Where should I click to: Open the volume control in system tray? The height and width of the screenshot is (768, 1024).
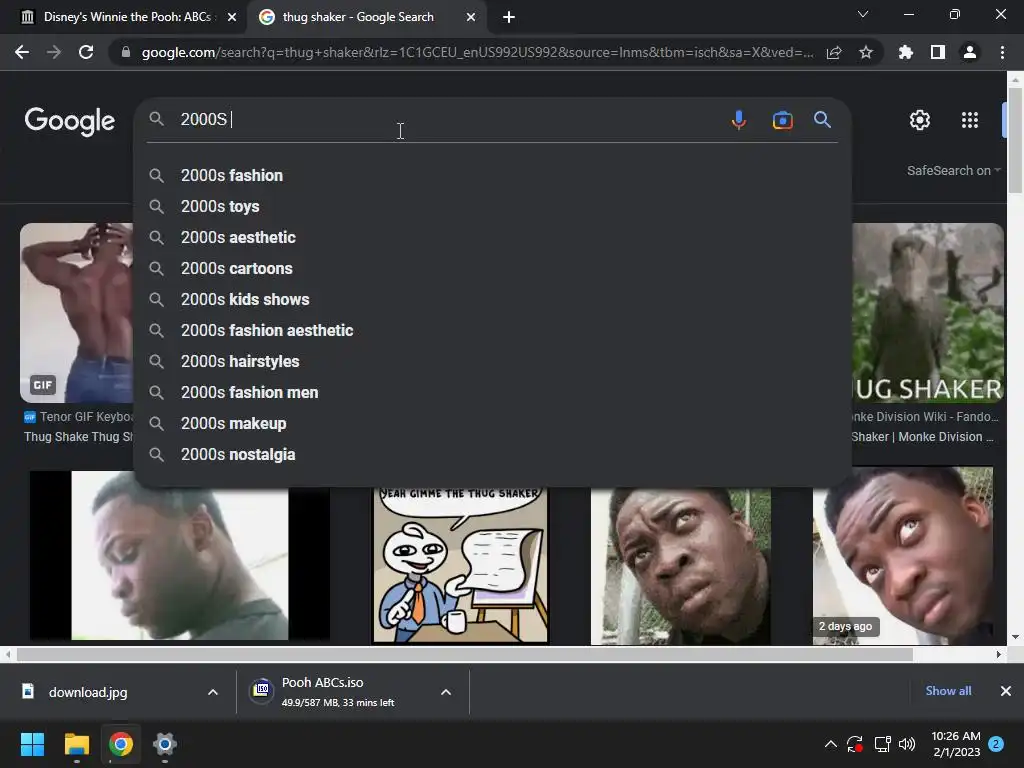pos(907,744)
